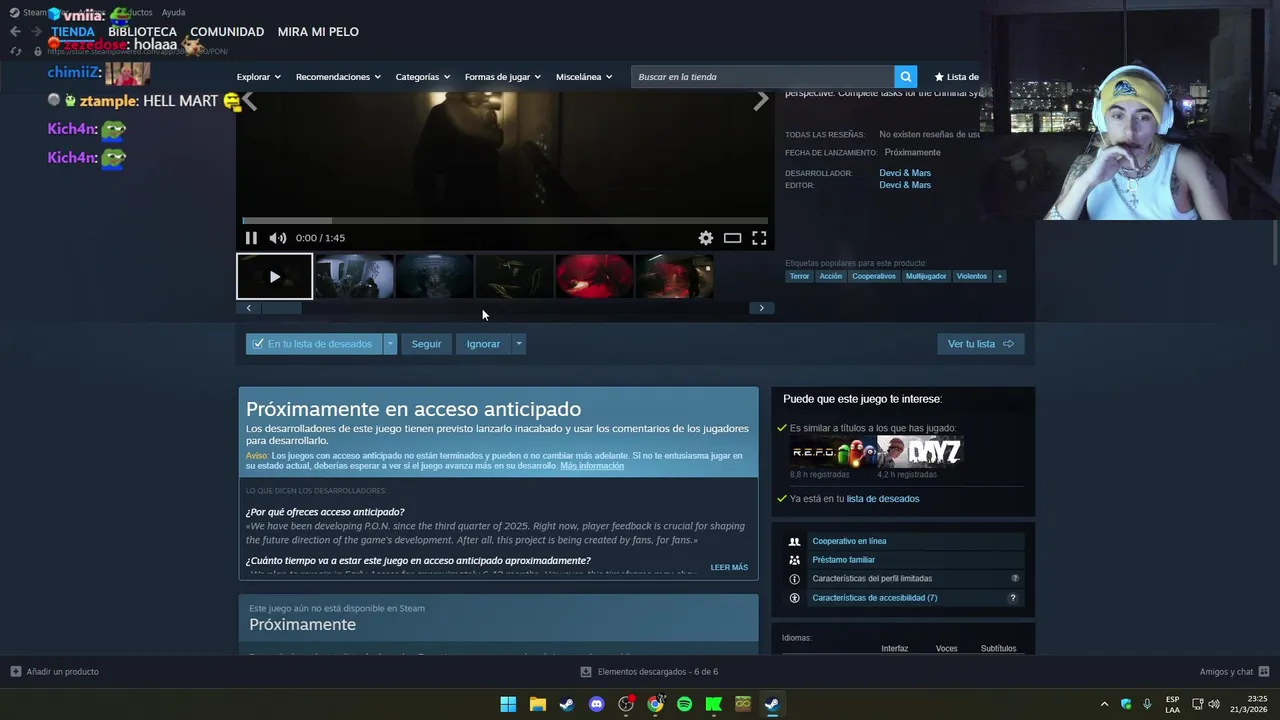The width and height of the screenshot is (1280, 720).
Task: Open the Más información link
Action: [x=592, y=466]
